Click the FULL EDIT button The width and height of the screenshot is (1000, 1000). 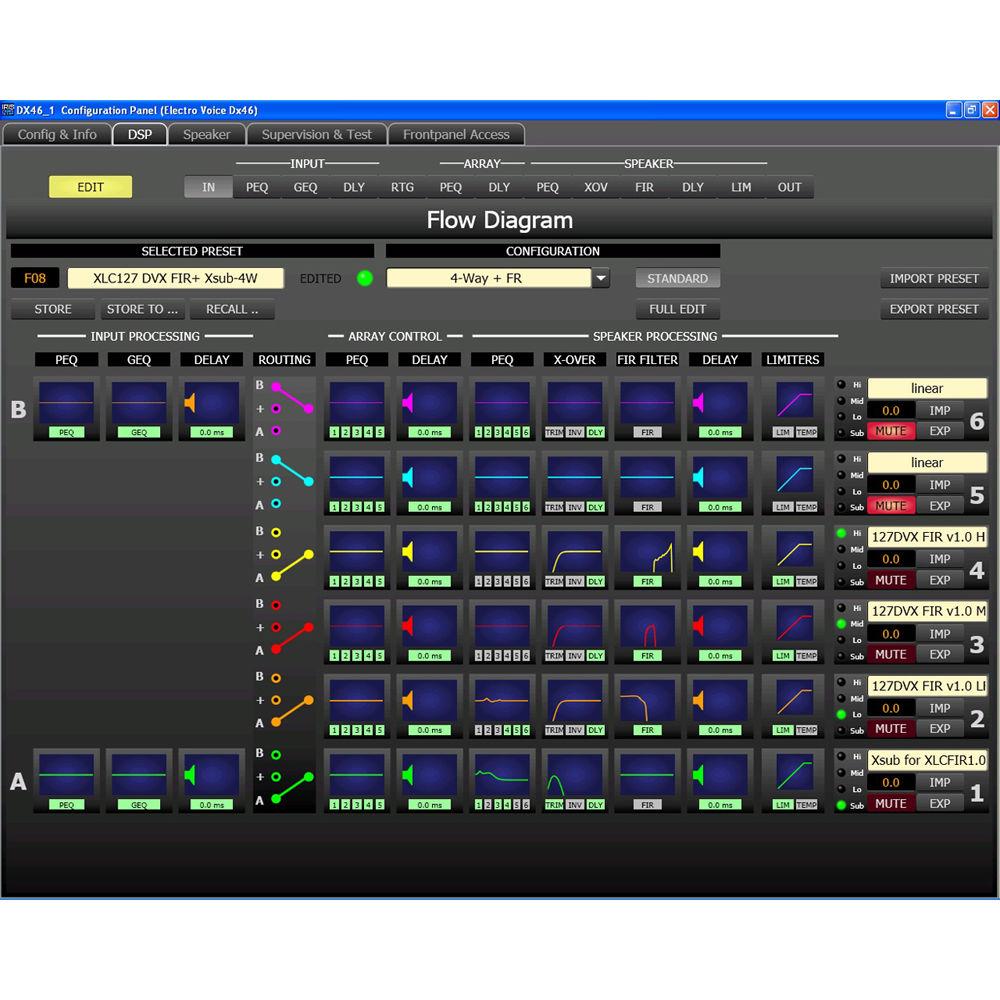[x=677, y=309]
